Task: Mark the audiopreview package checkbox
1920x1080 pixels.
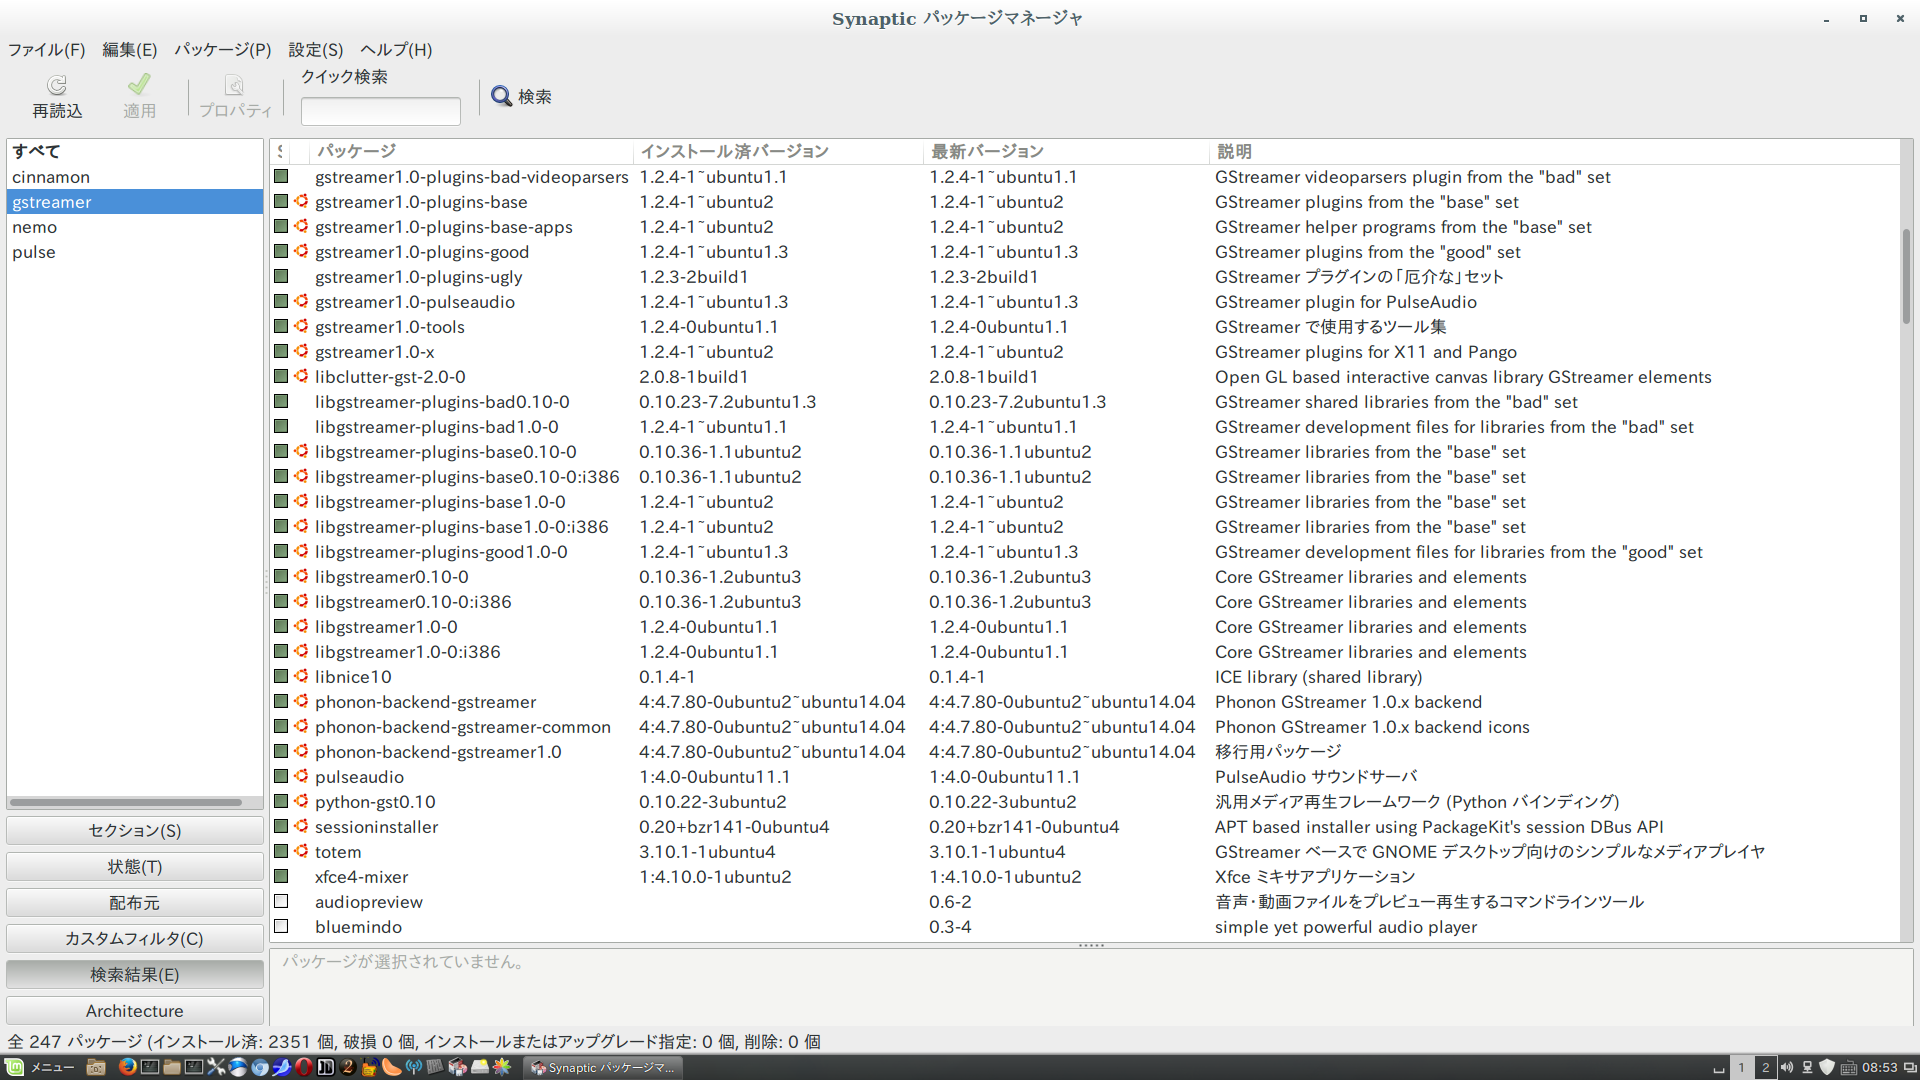Action: pyautogui.click(x=281, y=901)
